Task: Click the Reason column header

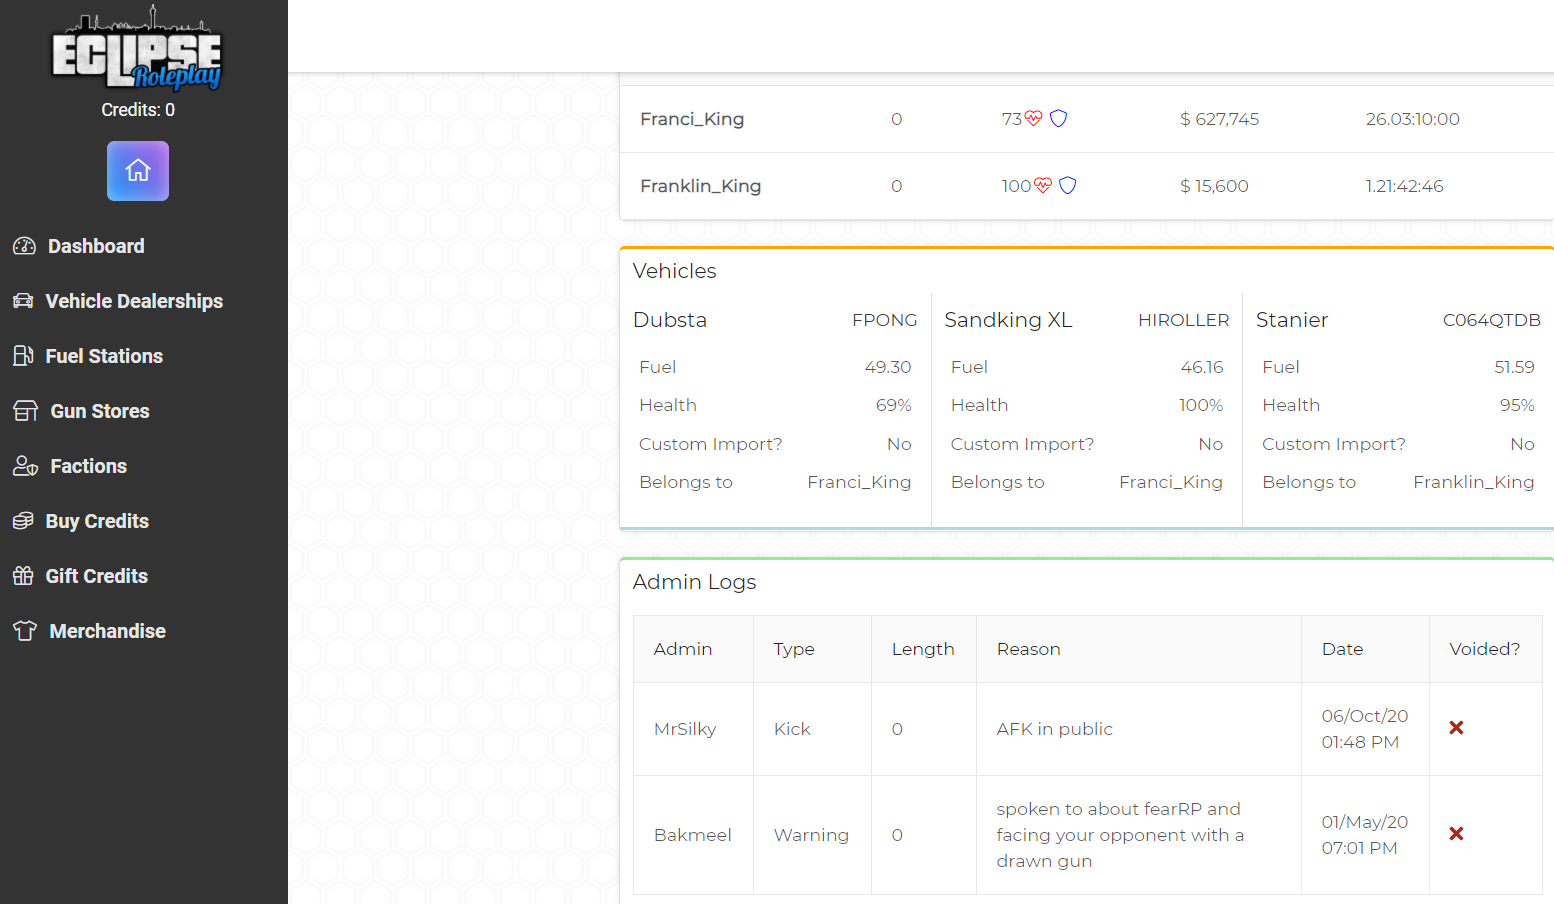Action: [x=1028, y=649]
